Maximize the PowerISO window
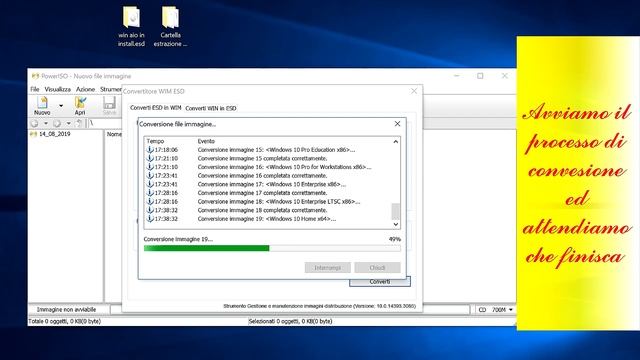 480,76
